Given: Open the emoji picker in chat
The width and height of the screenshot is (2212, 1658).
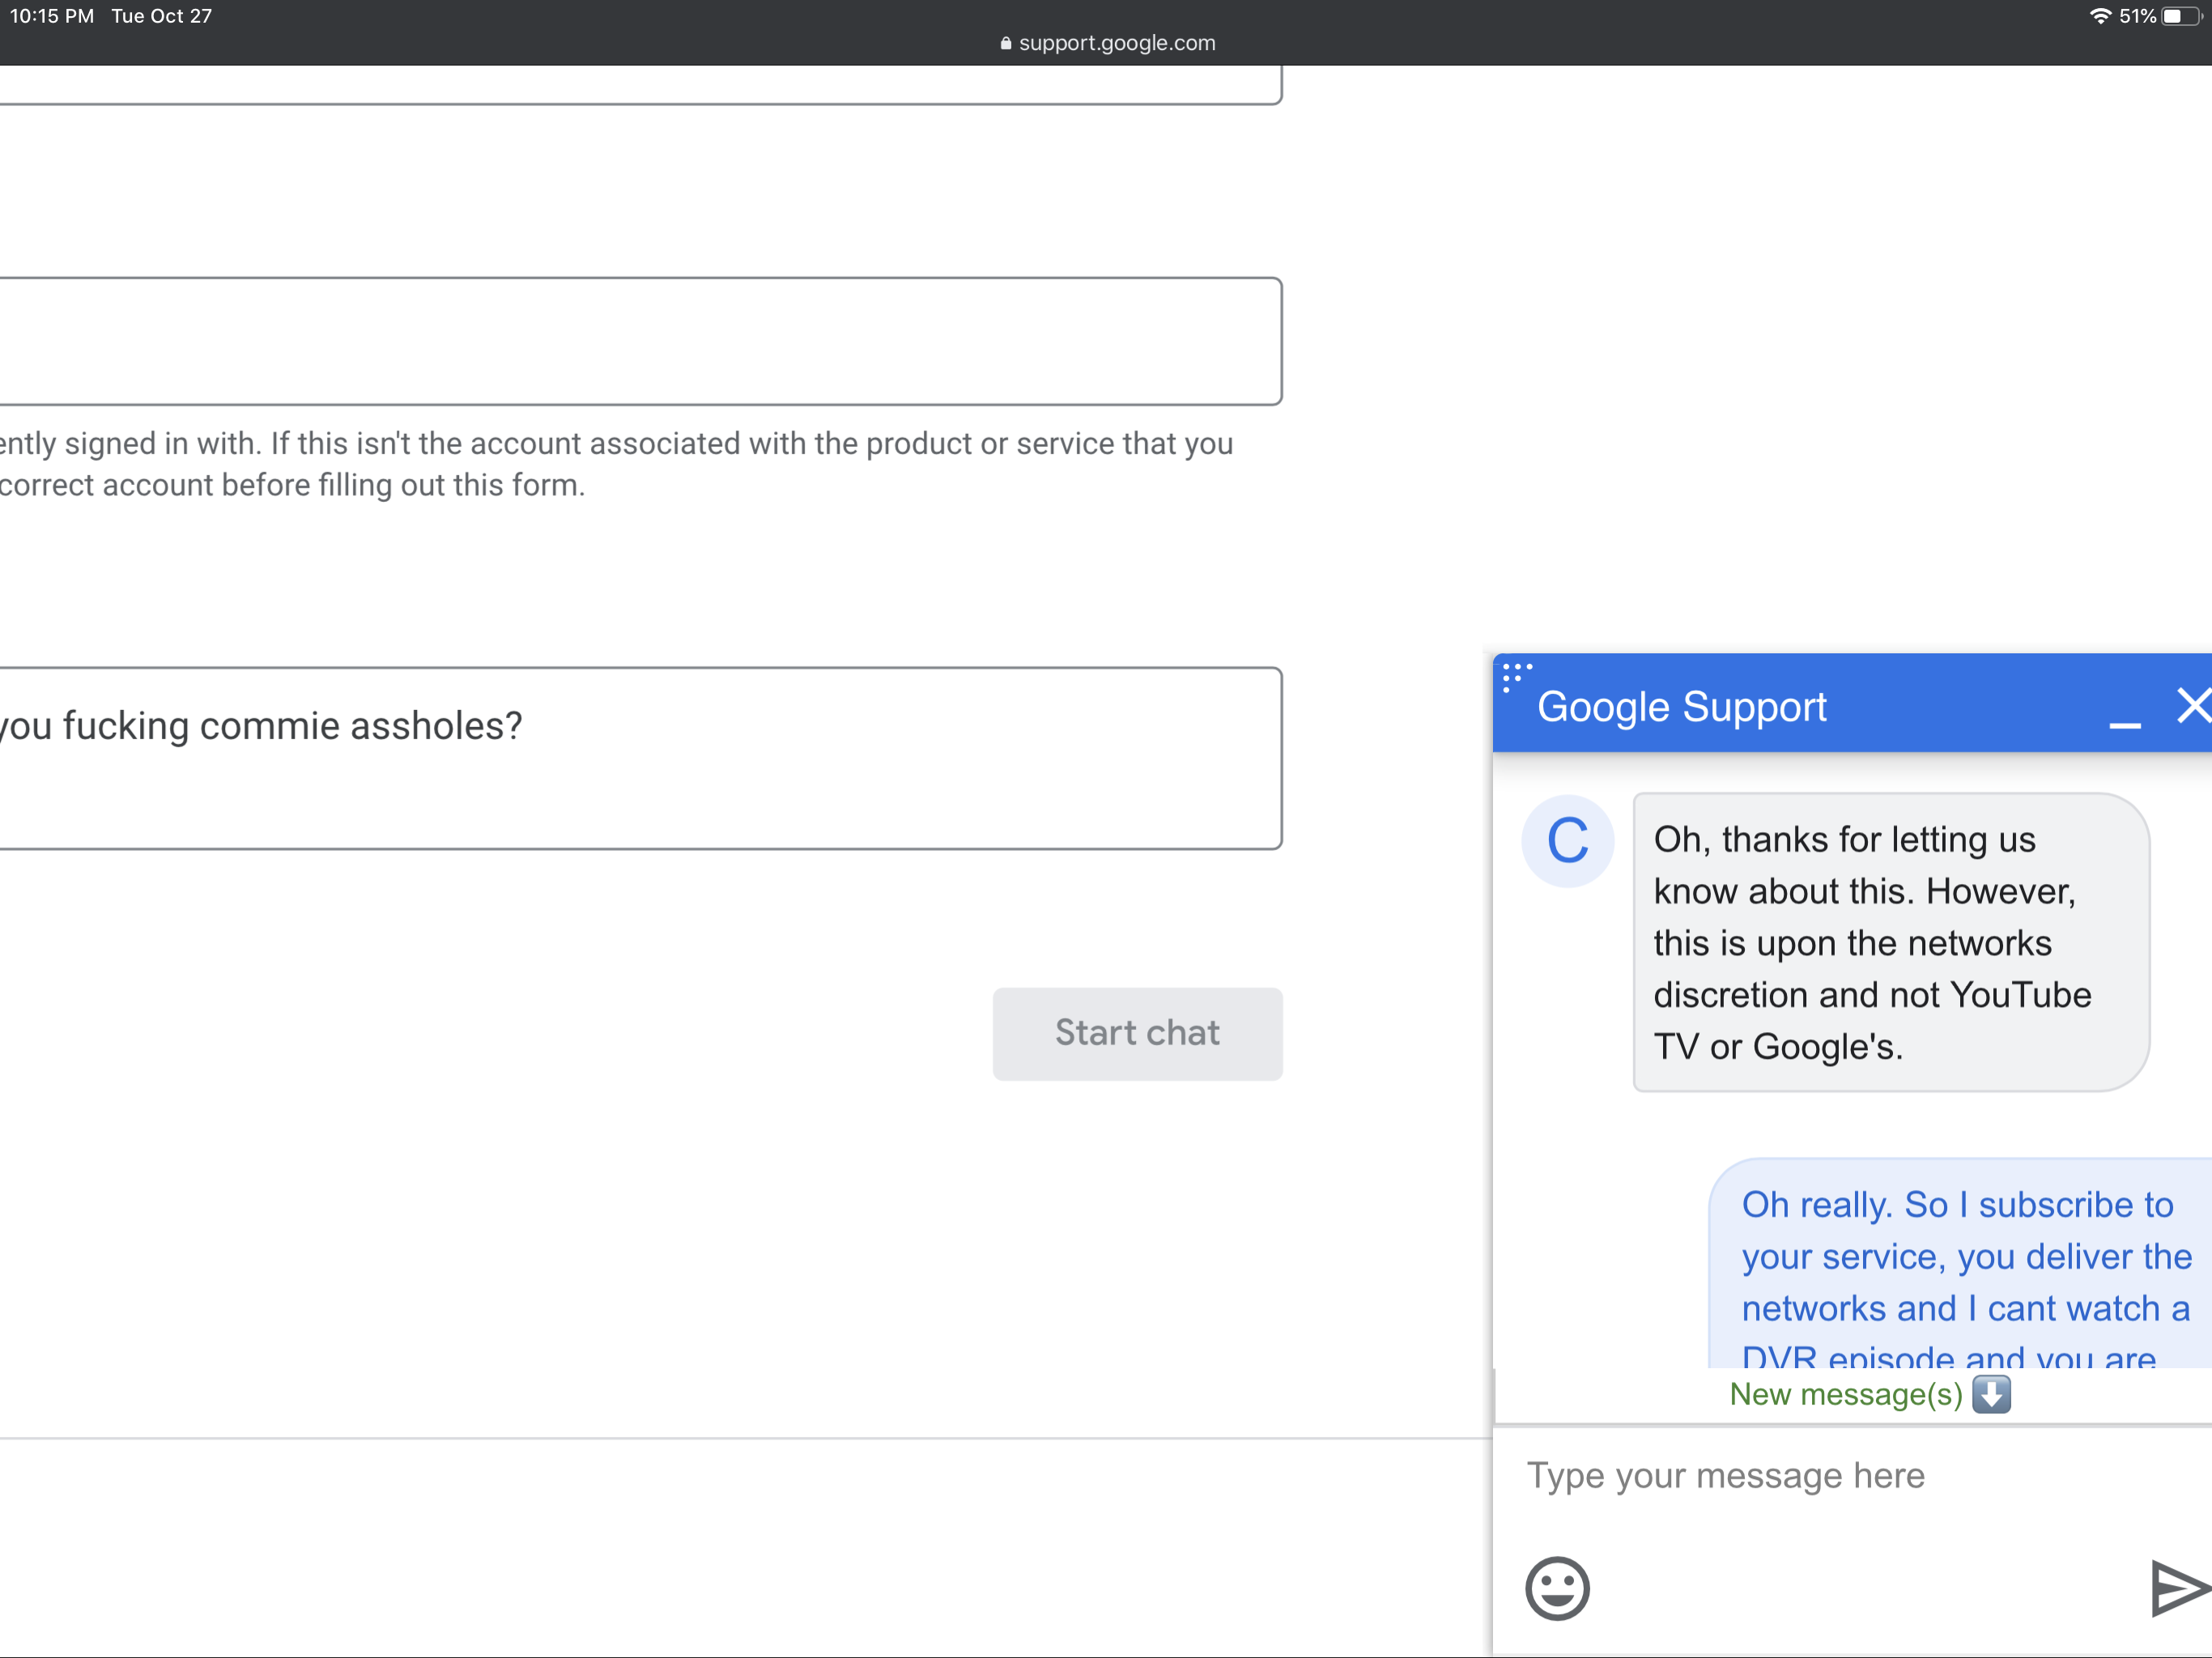Looking at the screenshot, I should tap(1557, 1588).
